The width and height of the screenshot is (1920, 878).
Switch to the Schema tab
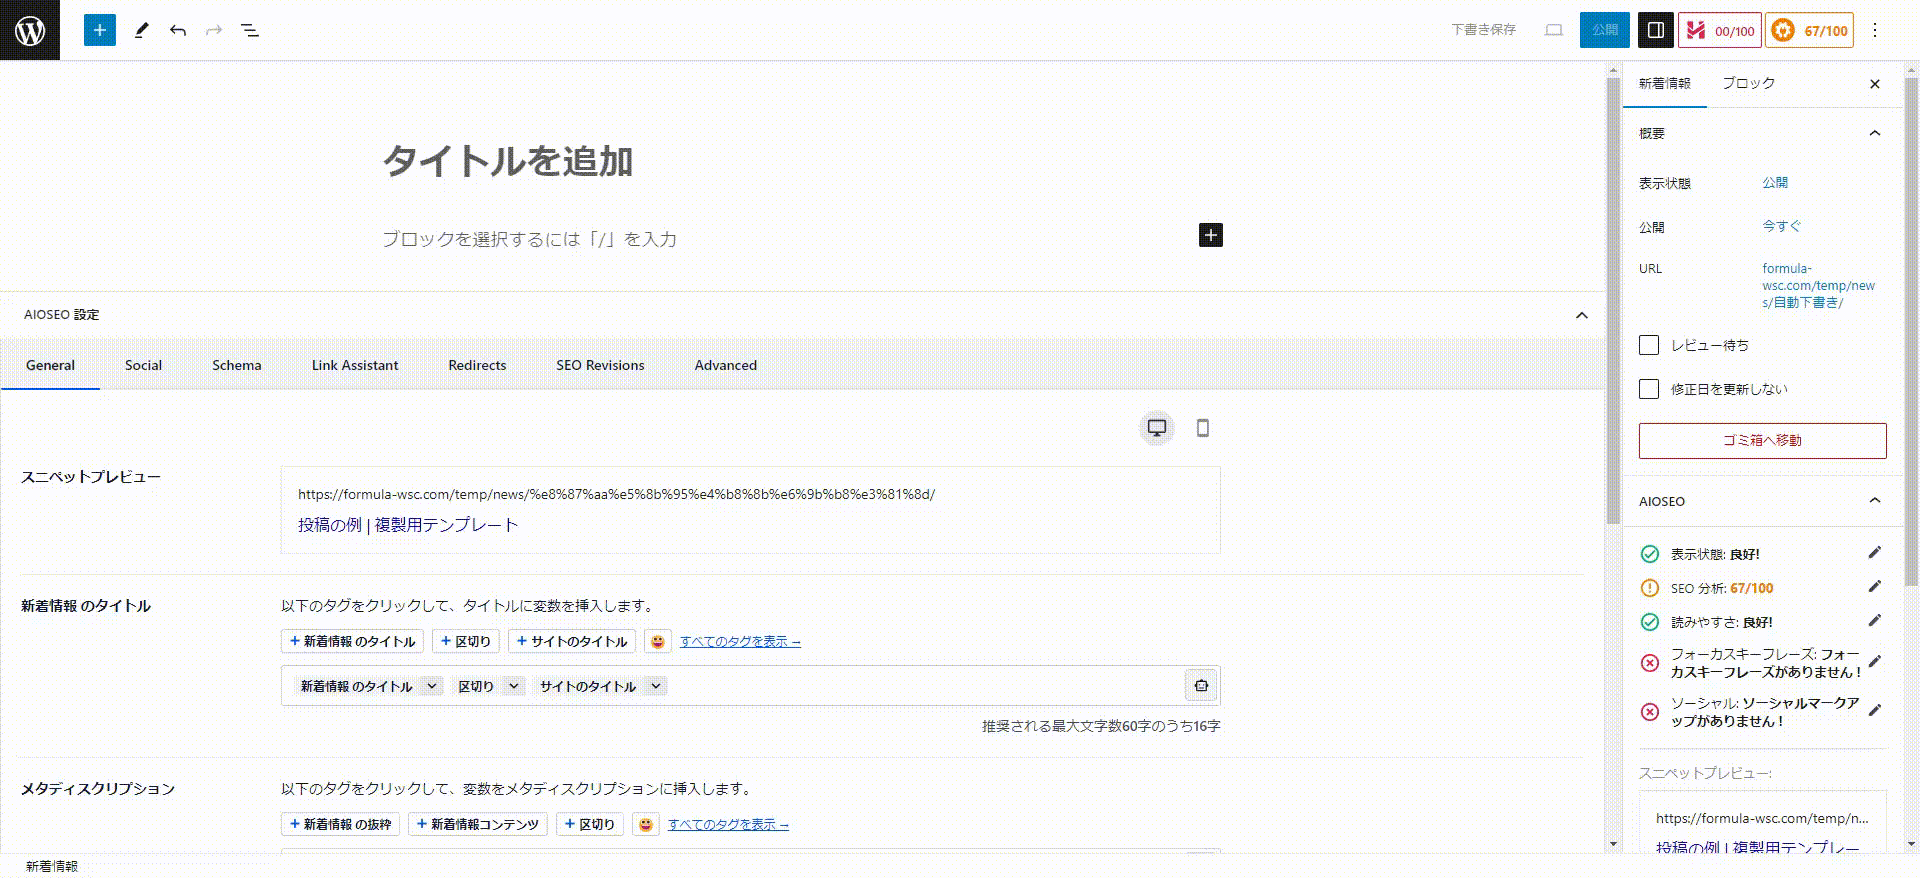point(236,365)
